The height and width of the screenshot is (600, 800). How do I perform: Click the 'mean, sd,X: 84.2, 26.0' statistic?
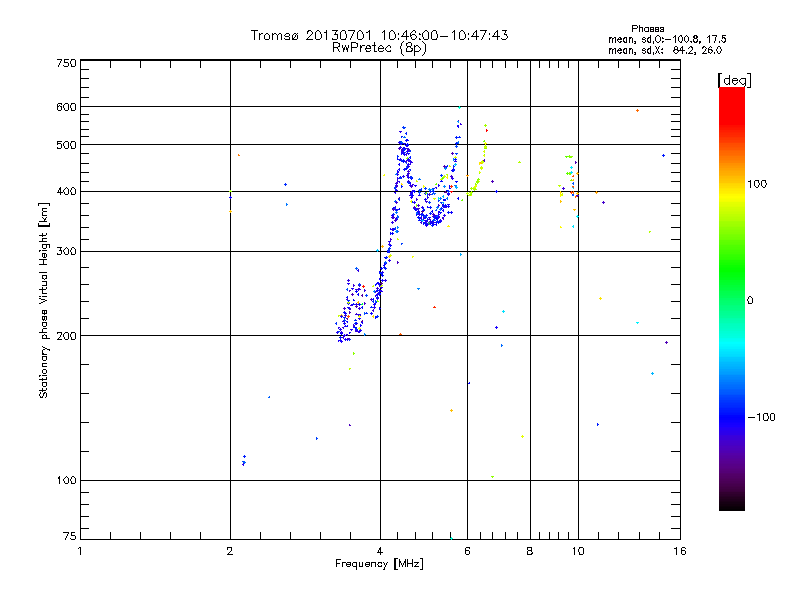[x=665, y=50]
